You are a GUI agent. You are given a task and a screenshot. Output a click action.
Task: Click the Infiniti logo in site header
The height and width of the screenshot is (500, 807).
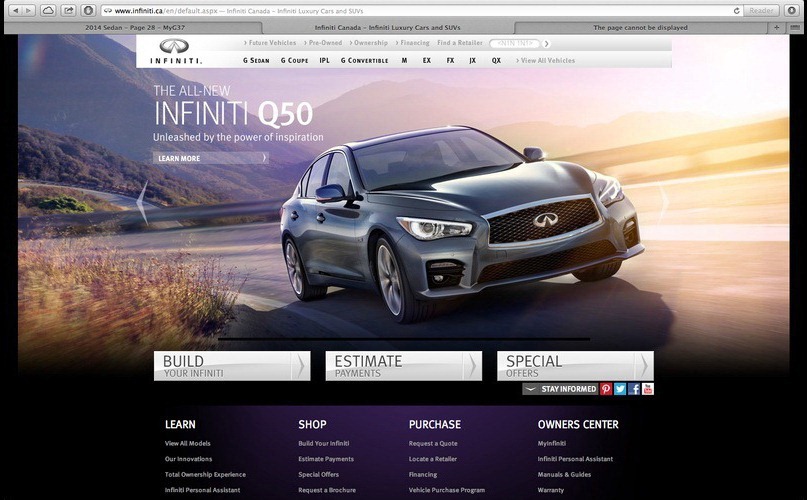coord(174,51)
